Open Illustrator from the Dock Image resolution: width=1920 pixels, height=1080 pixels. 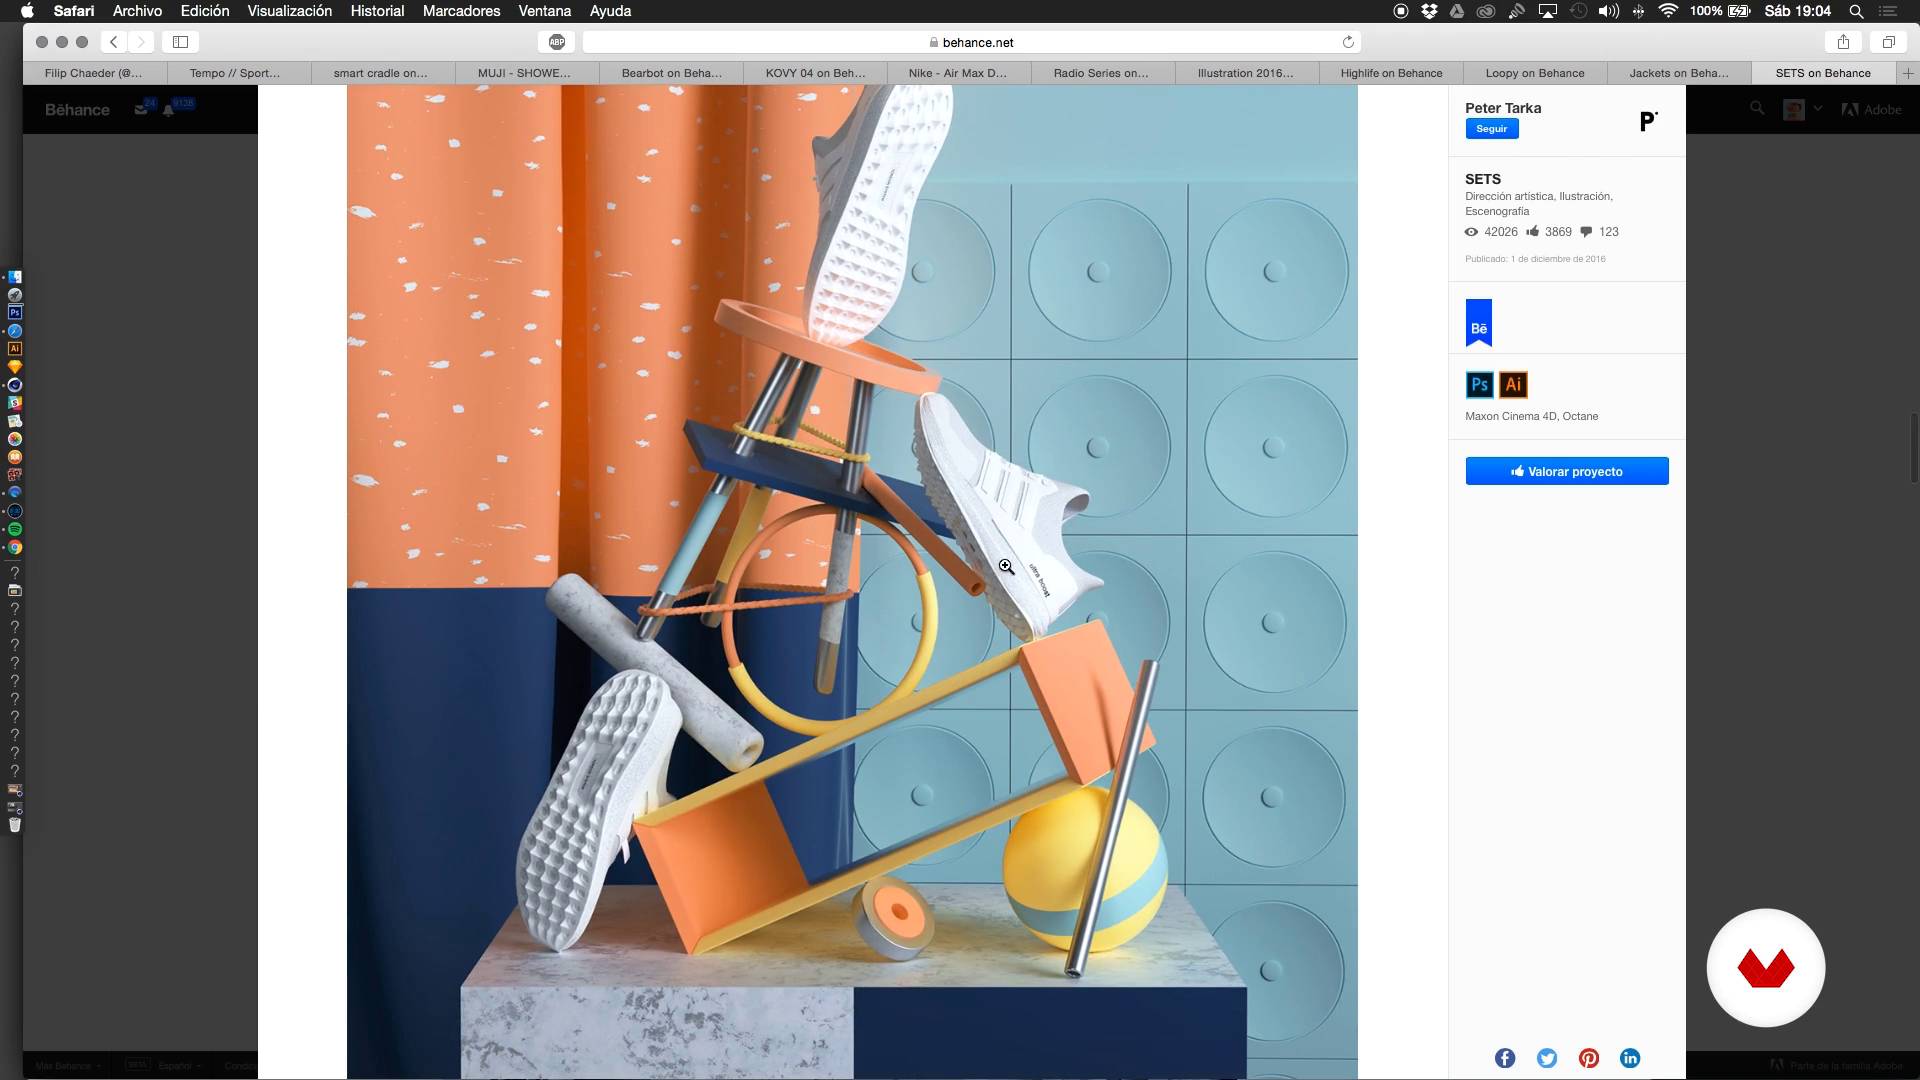tap(15, 349)
